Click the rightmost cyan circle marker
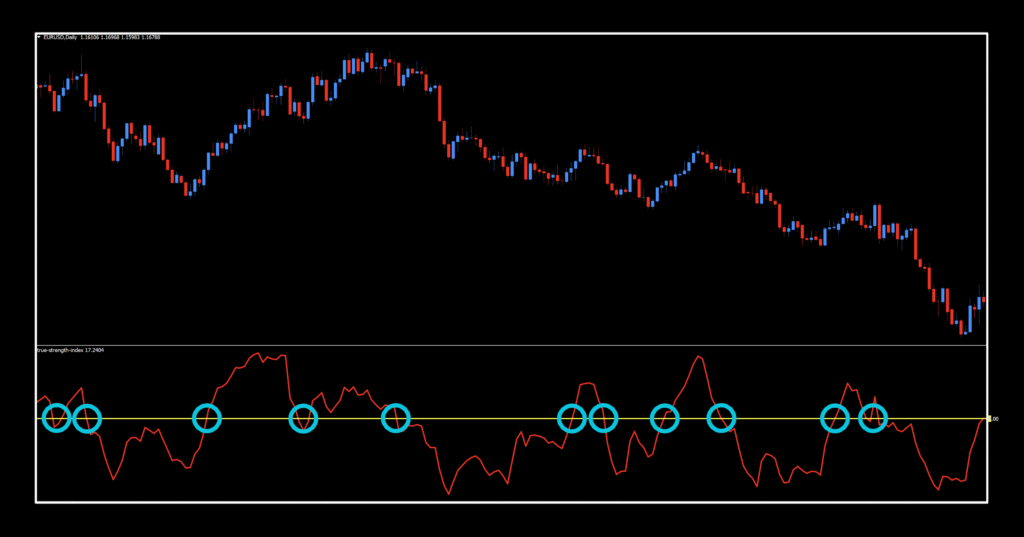 click(873, 418)
